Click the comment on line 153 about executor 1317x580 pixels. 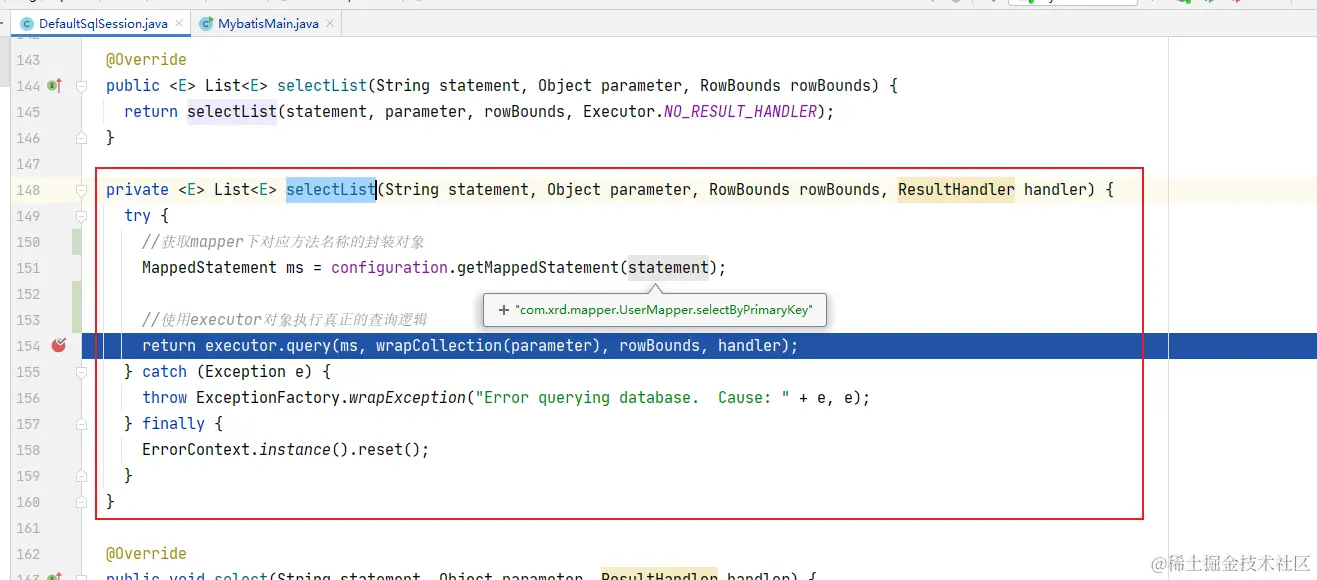(x=285, y=320)
